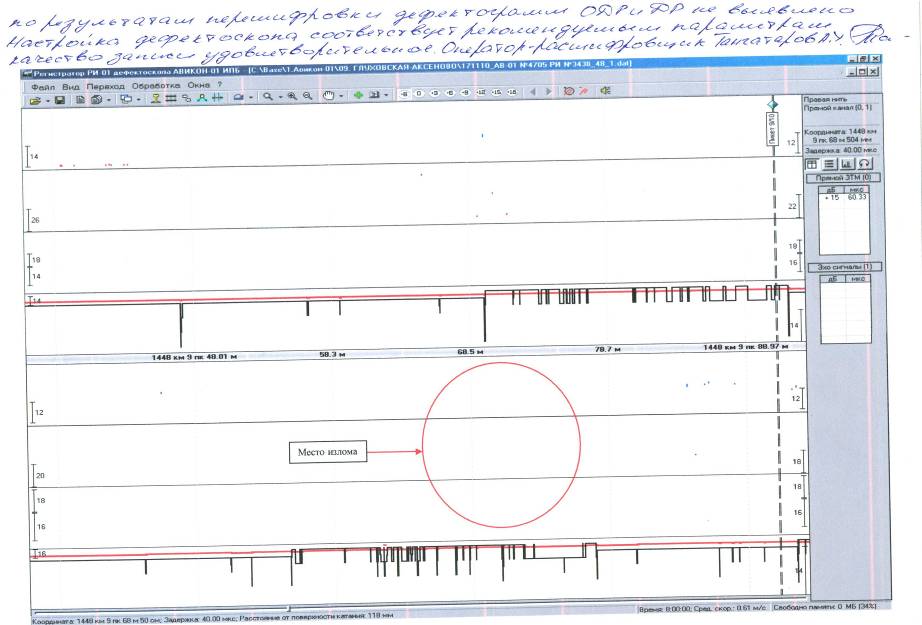The image size is (922, 625).
Task: Click the zoom in magnifier icon
Action: pyautogui.click(x=291, y=100)
